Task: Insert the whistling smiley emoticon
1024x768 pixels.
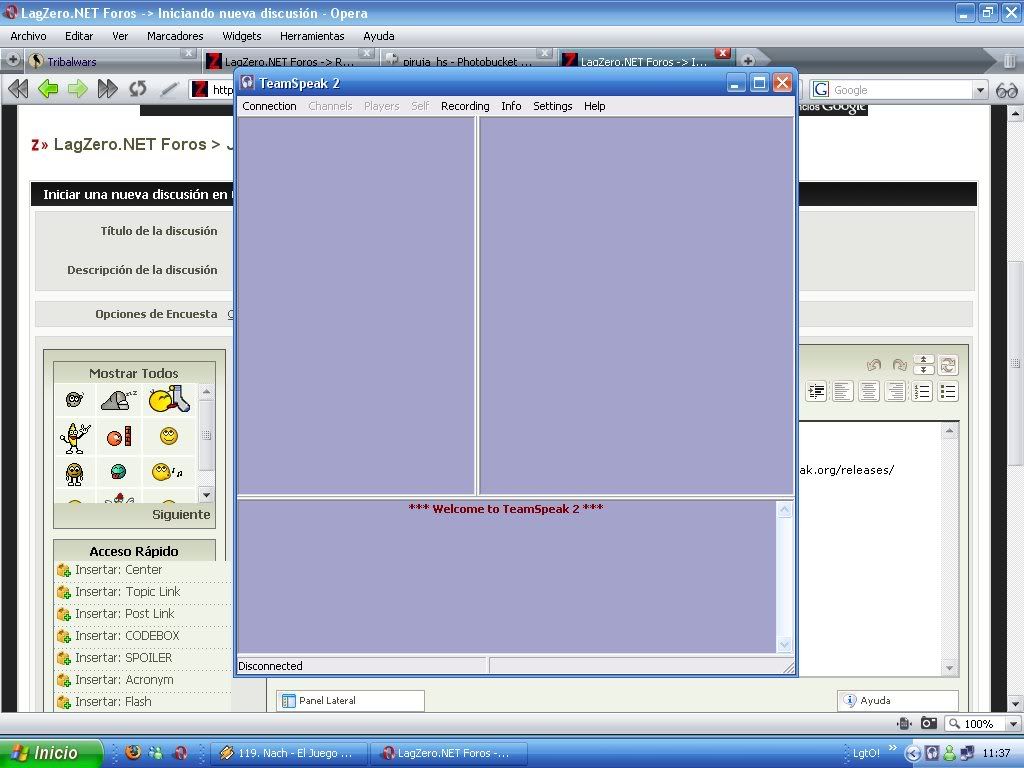Action: (167, 472)
